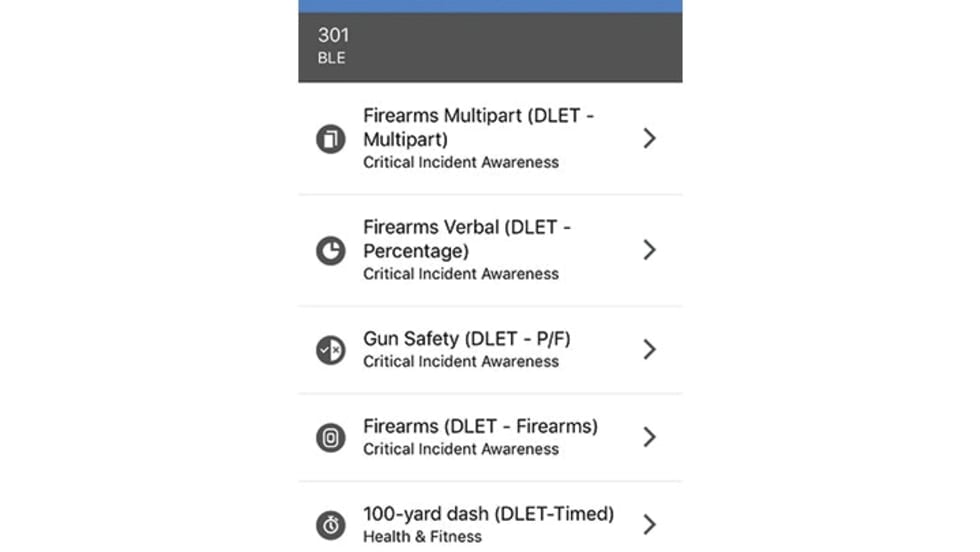This screenshot has height=552, width=980.
Task: Click Critical Incident Awareness under Firearms Multipart
Action: pyautogui.click(x=461, y=162)
